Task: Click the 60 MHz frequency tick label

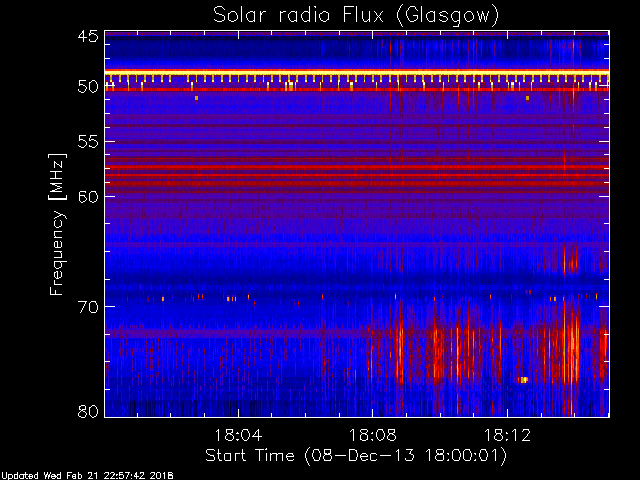Action: click(x=88, y=197)
